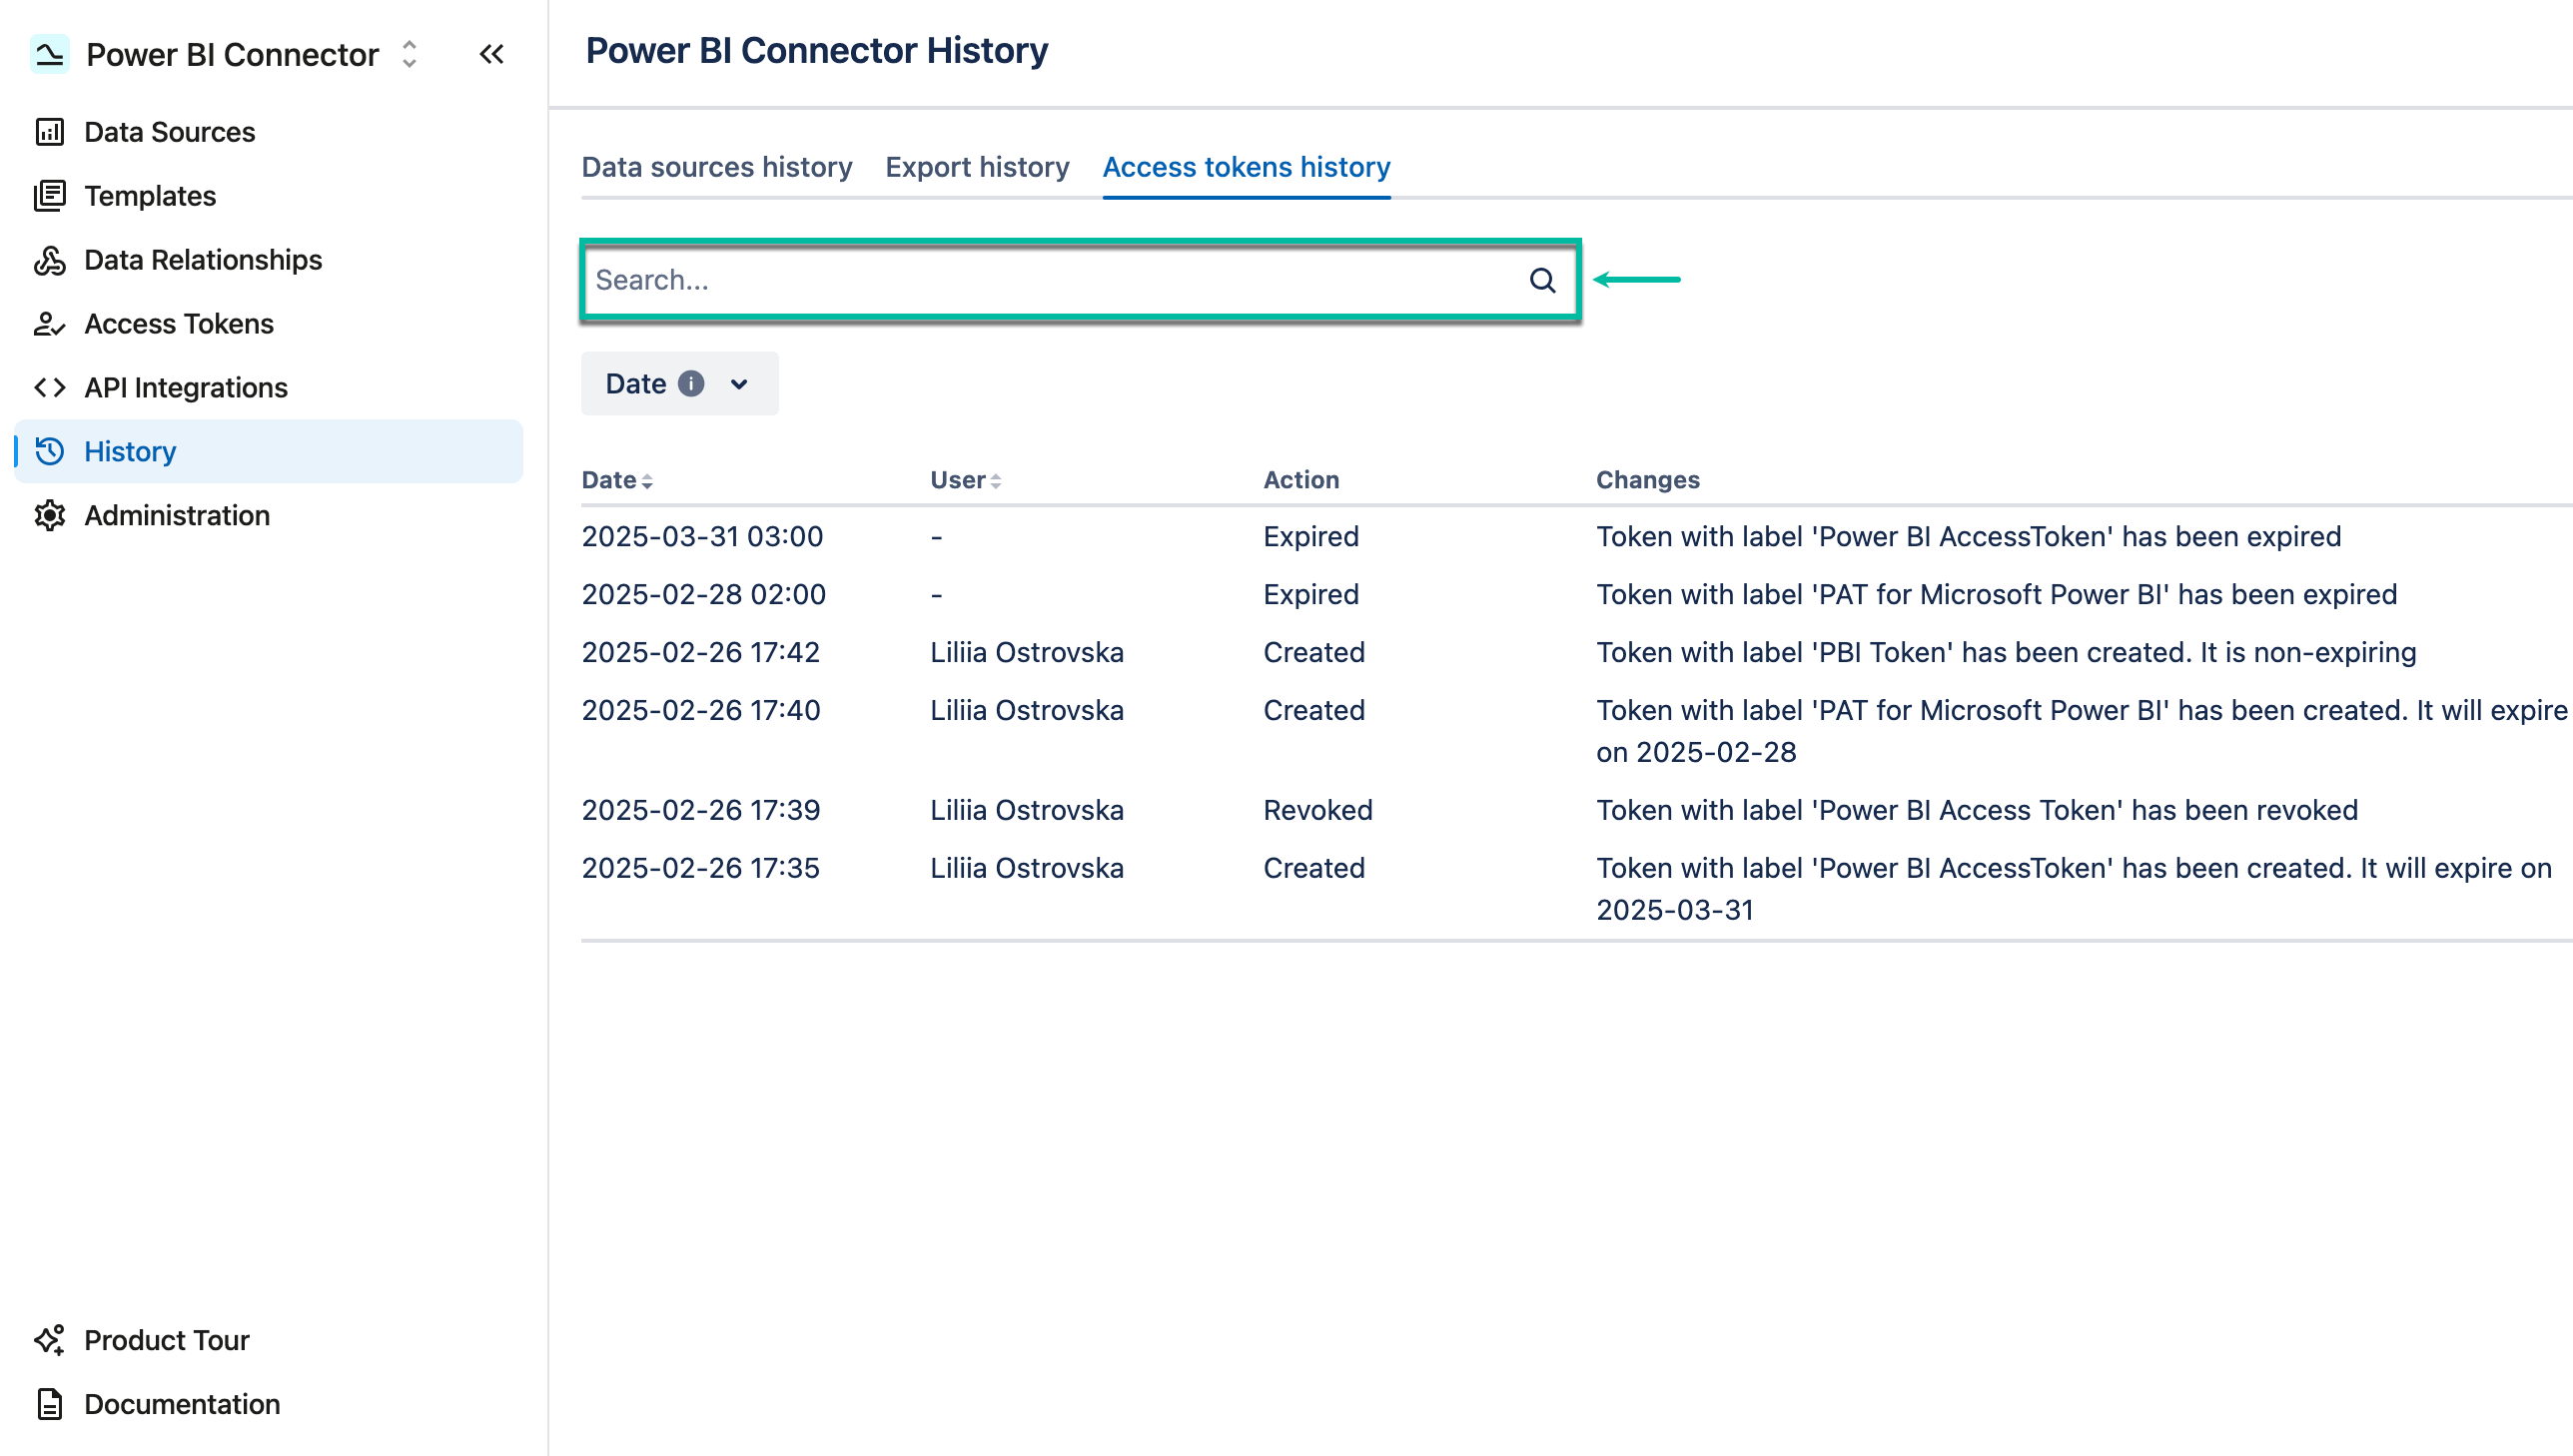Switch to the Export history tab

[x=976, y=167]
